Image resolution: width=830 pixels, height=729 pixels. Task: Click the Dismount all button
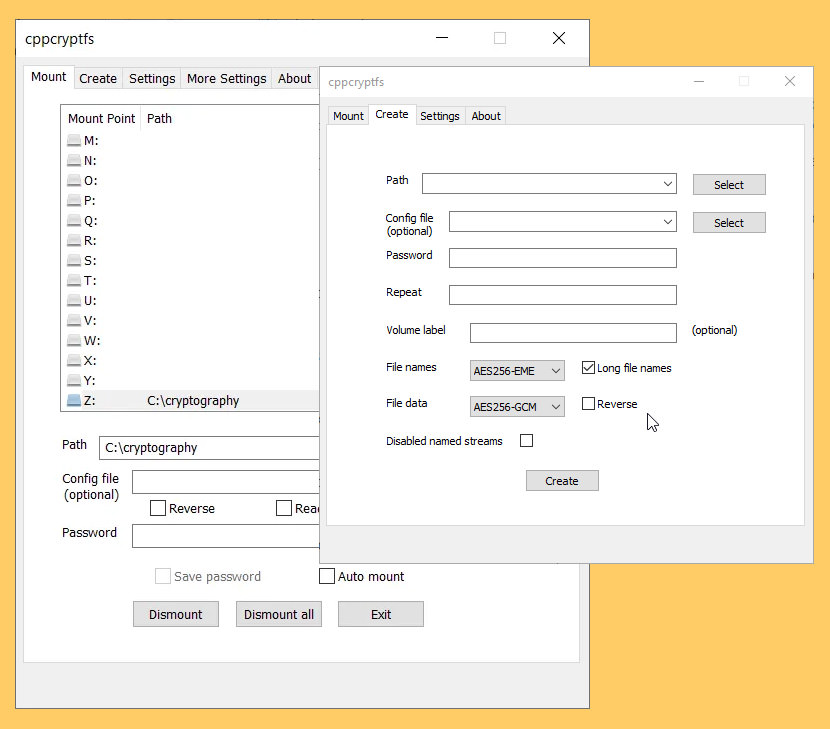279,614
